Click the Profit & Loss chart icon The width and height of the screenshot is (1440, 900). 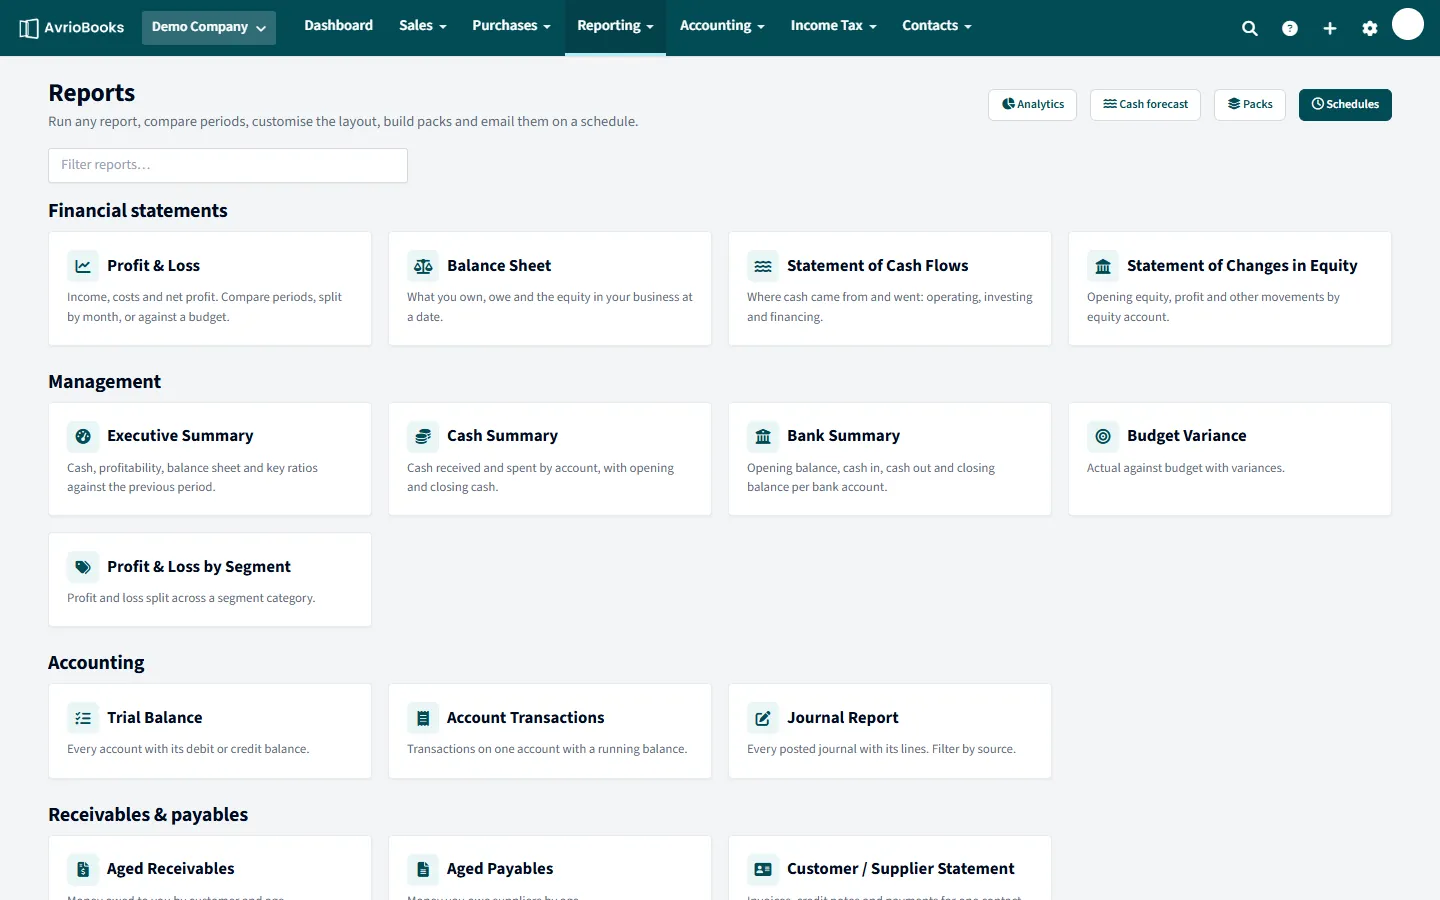click(83, 266)
